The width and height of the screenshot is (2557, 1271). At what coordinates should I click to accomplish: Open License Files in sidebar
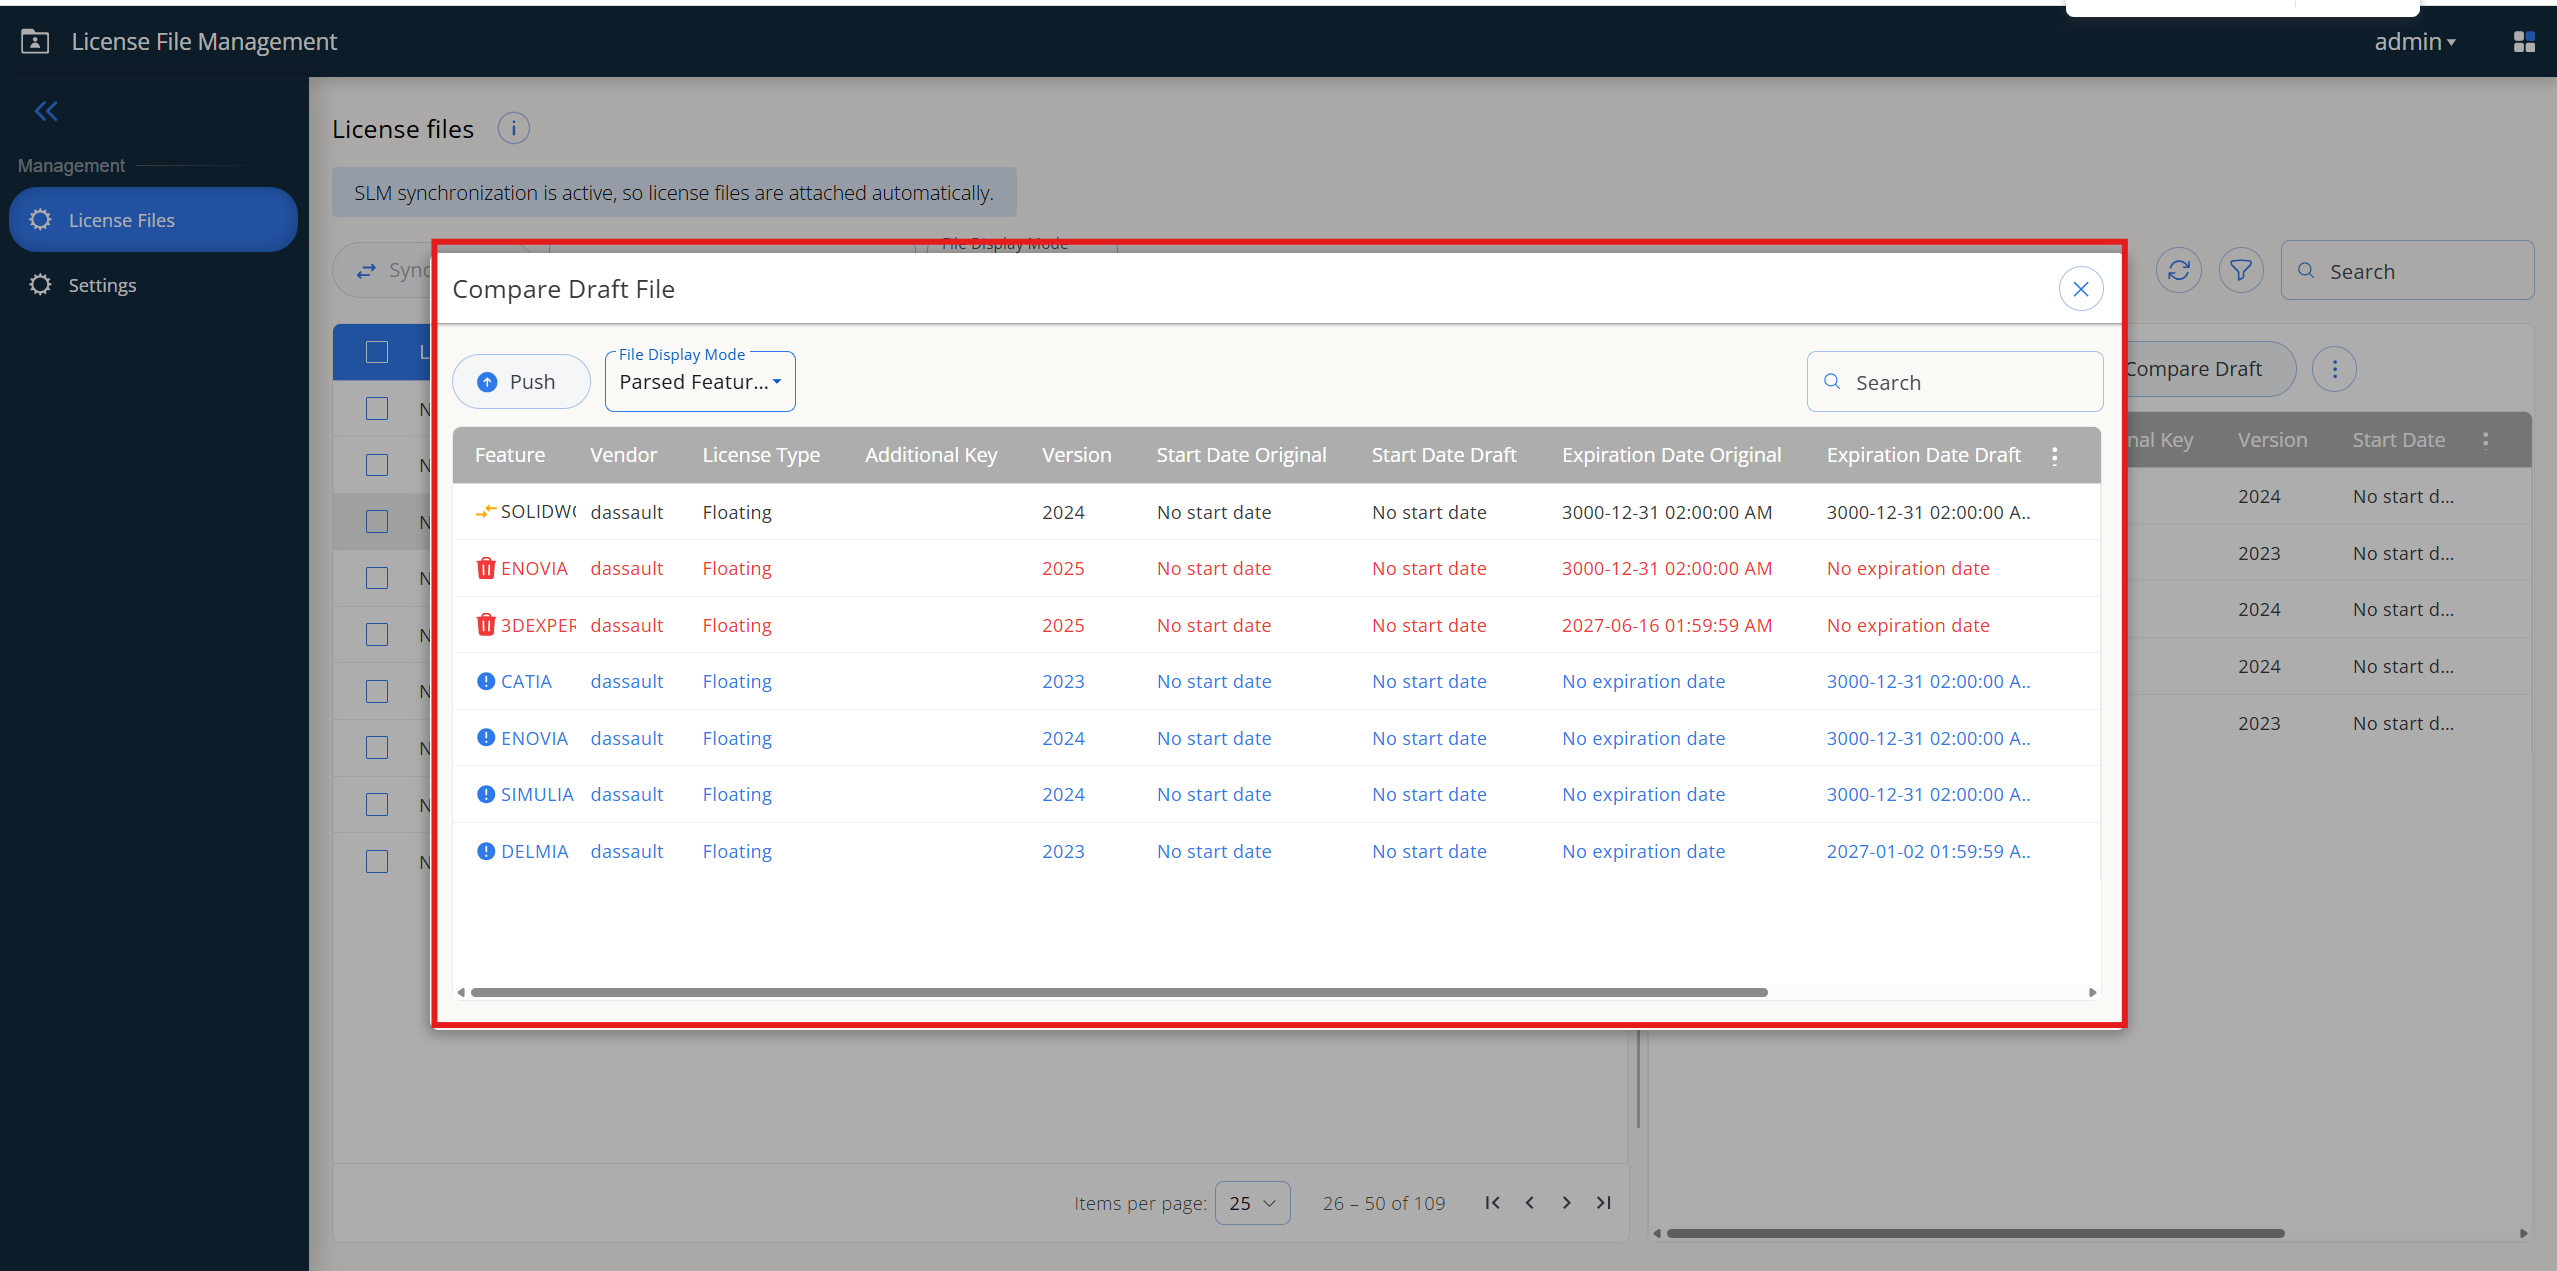coord(153,219)
